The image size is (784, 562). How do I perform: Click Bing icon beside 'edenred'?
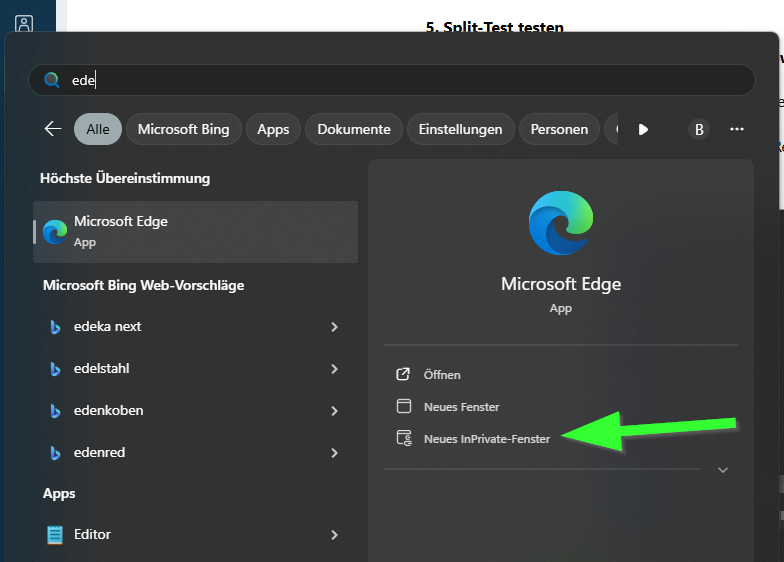pos(55,452)
